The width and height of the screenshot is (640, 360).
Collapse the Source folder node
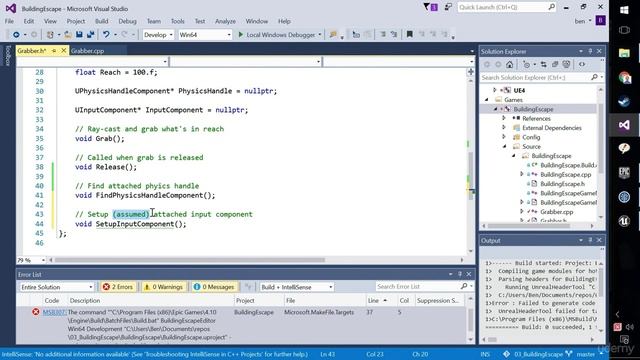(505, 147)
